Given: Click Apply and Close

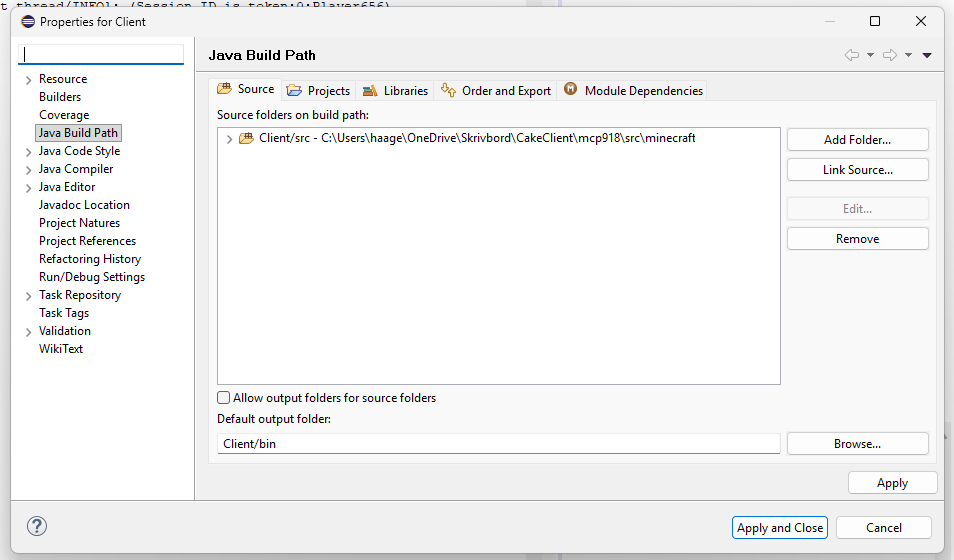Looking at the screenshot, I should pyautogui.click(x=780, y=528).
